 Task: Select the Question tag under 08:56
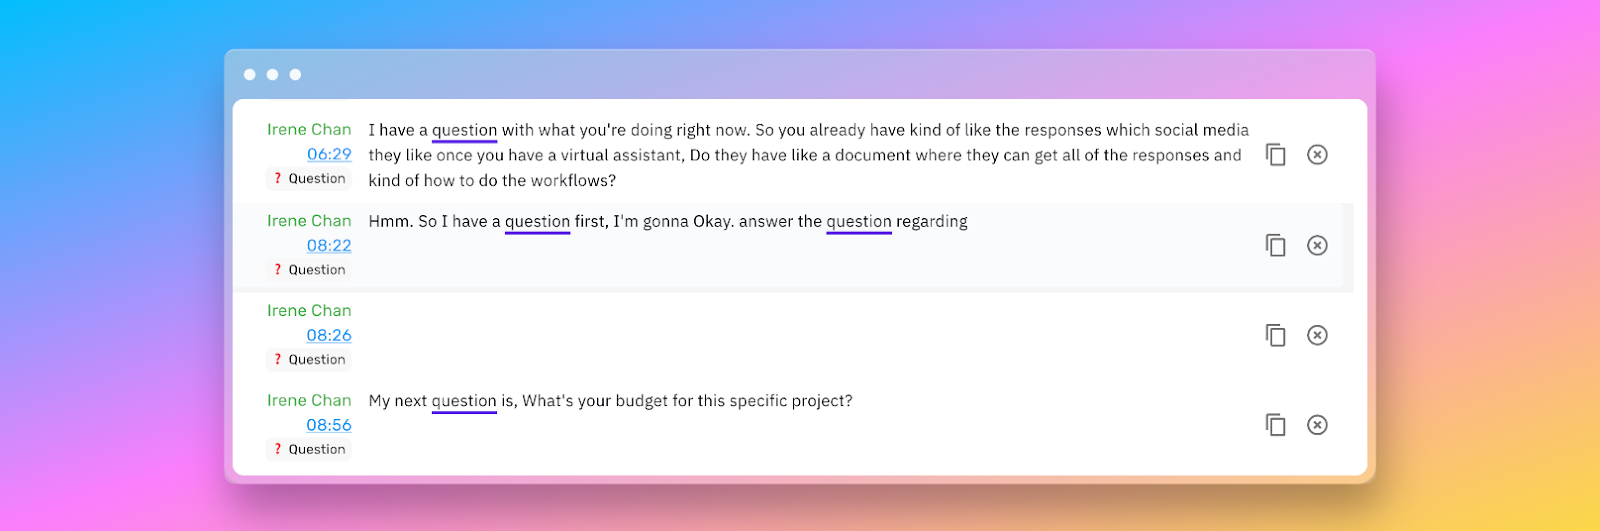coord(309,450)
